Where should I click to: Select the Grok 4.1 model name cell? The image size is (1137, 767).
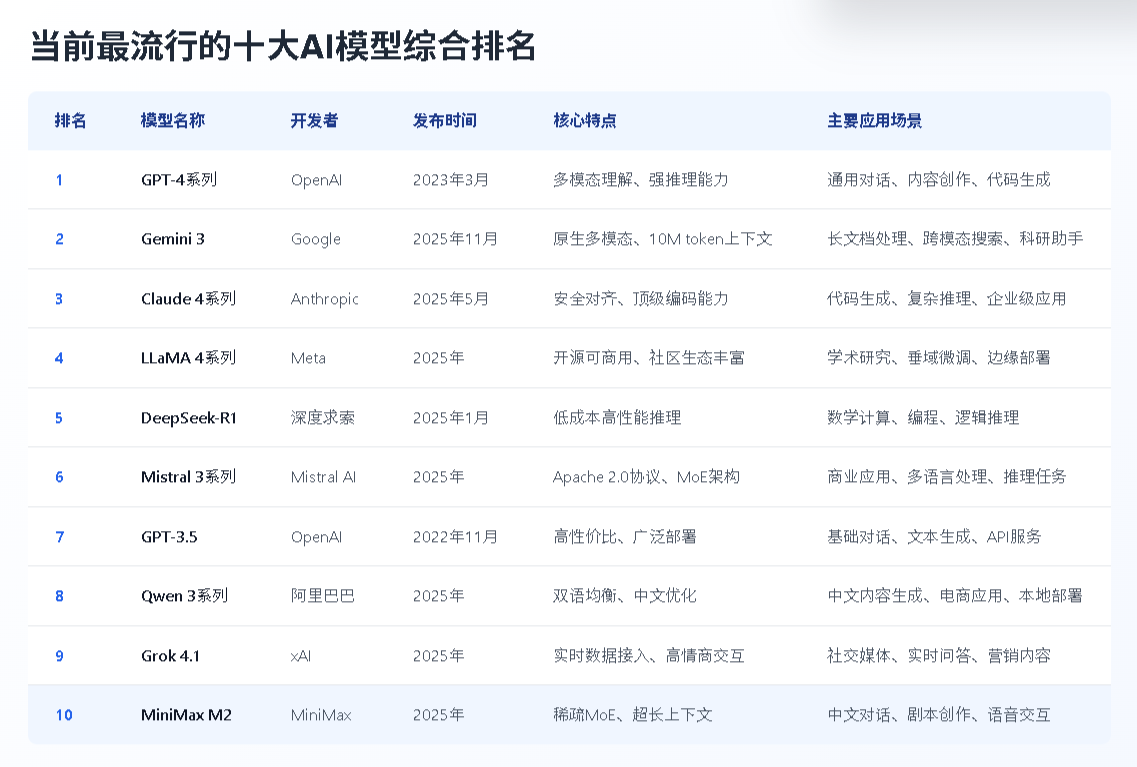pos(170,655)
